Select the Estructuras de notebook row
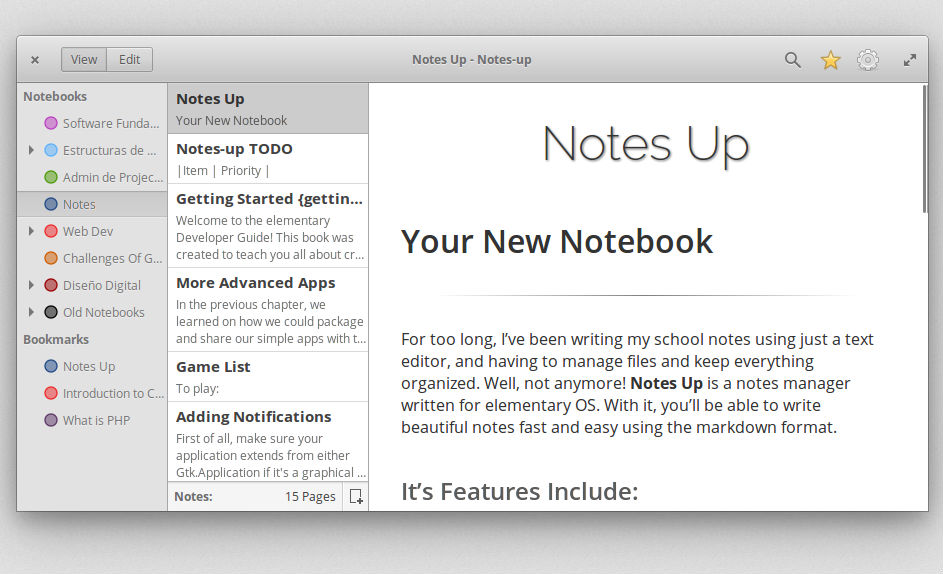Screen dimensions: 943x574 92,150
